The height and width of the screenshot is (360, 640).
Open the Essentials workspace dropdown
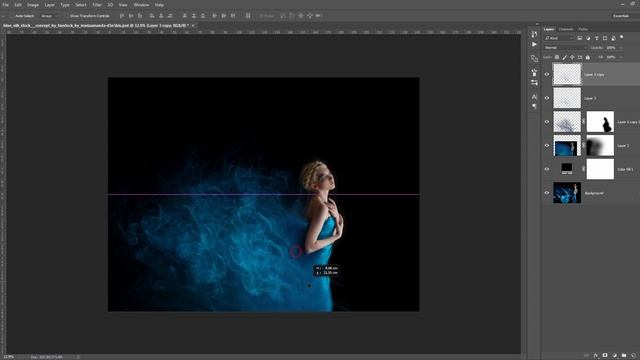624,16
